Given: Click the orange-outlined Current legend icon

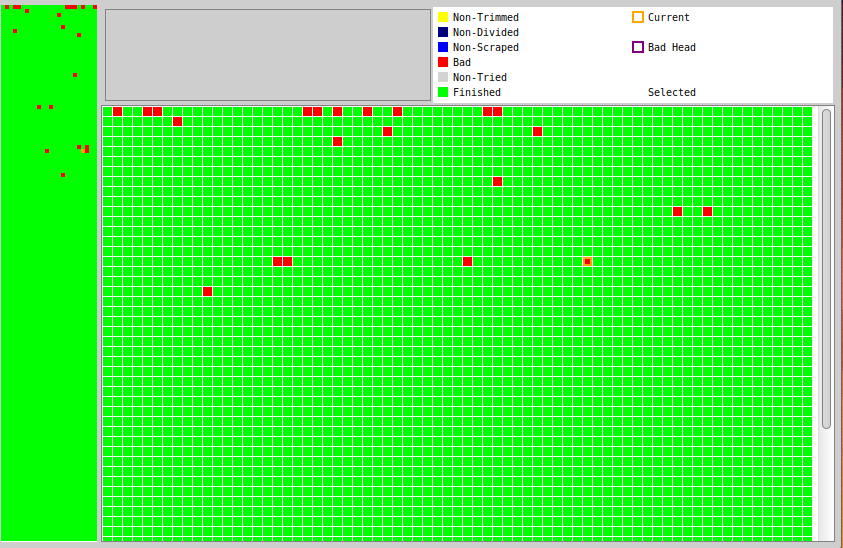Looking at the screenshot, I should coord(638,17).
